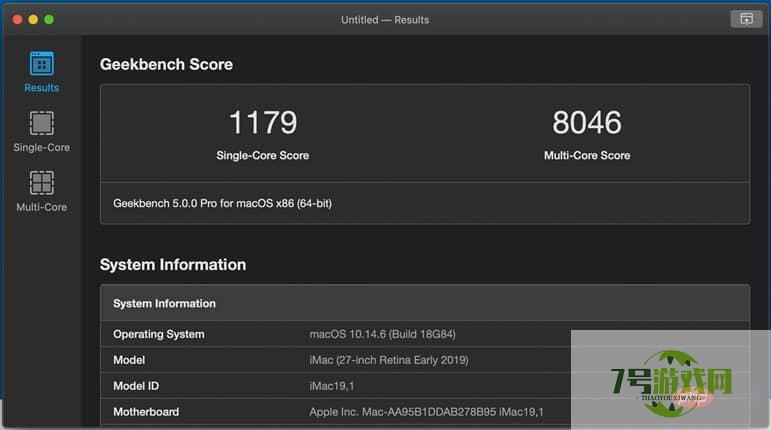Click the 'Operating System' row label
The height and width of the screenshot is (430, 771).
click(158, 334)
